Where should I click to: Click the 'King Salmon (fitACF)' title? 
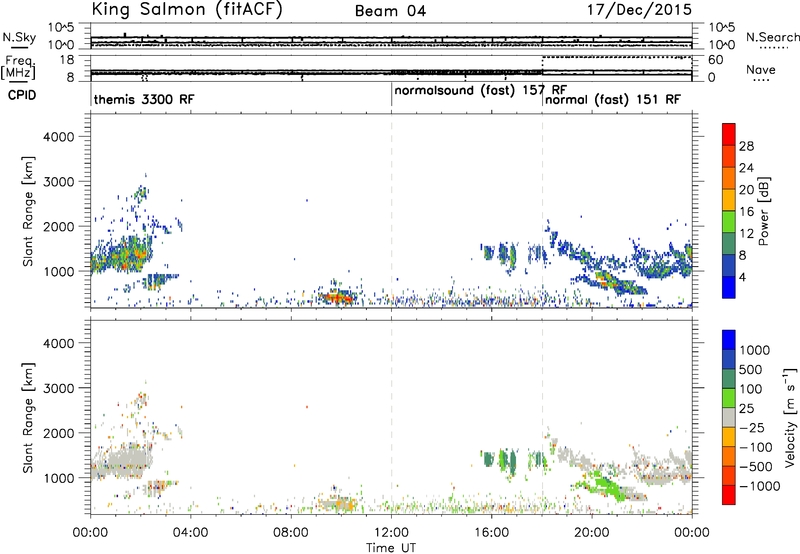pyautogui.click(x=187, y=9)
